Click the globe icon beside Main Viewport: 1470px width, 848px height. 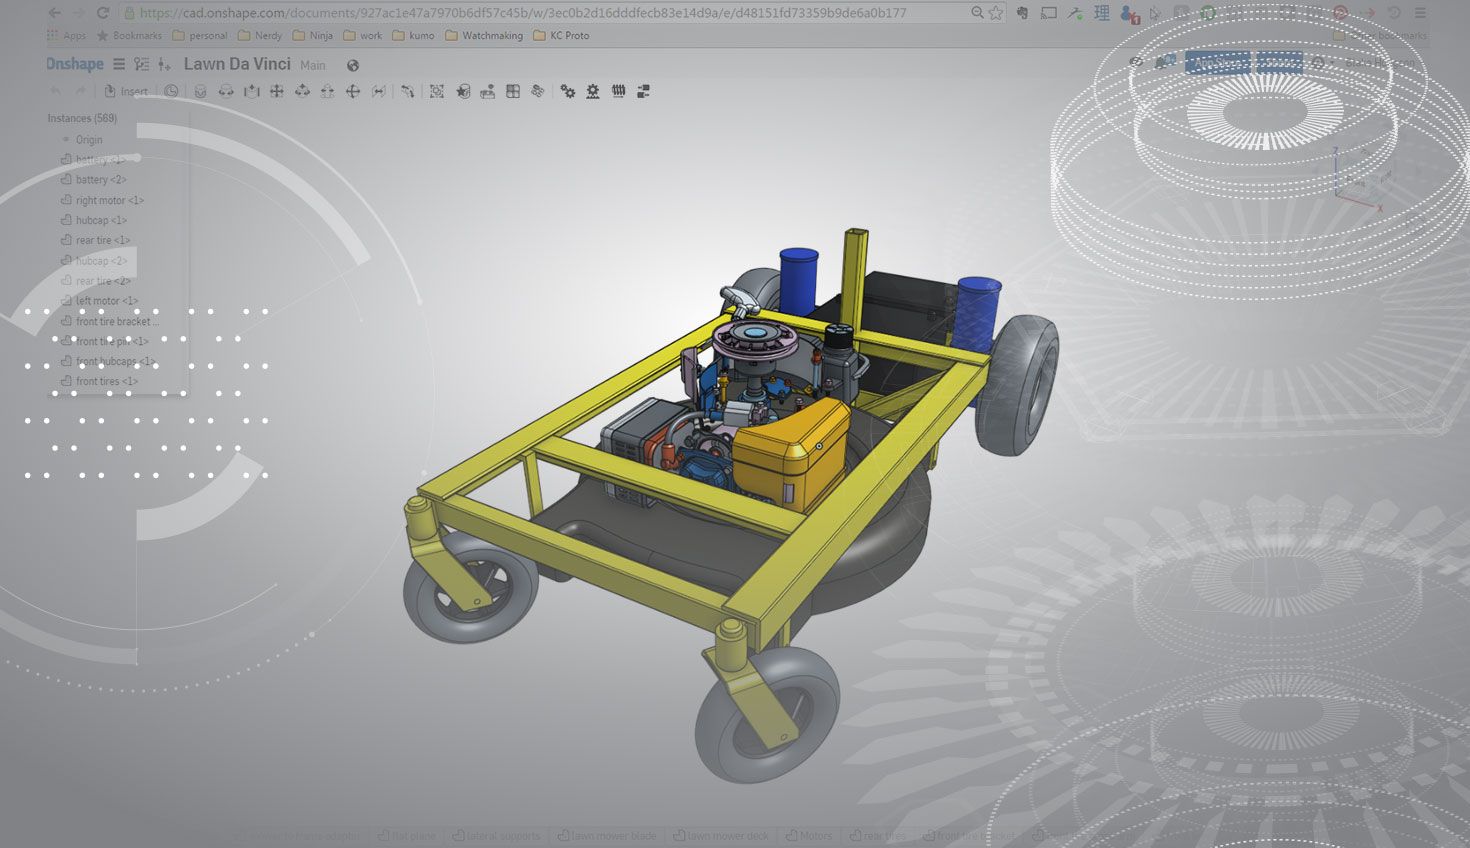(x=353, y=66)
